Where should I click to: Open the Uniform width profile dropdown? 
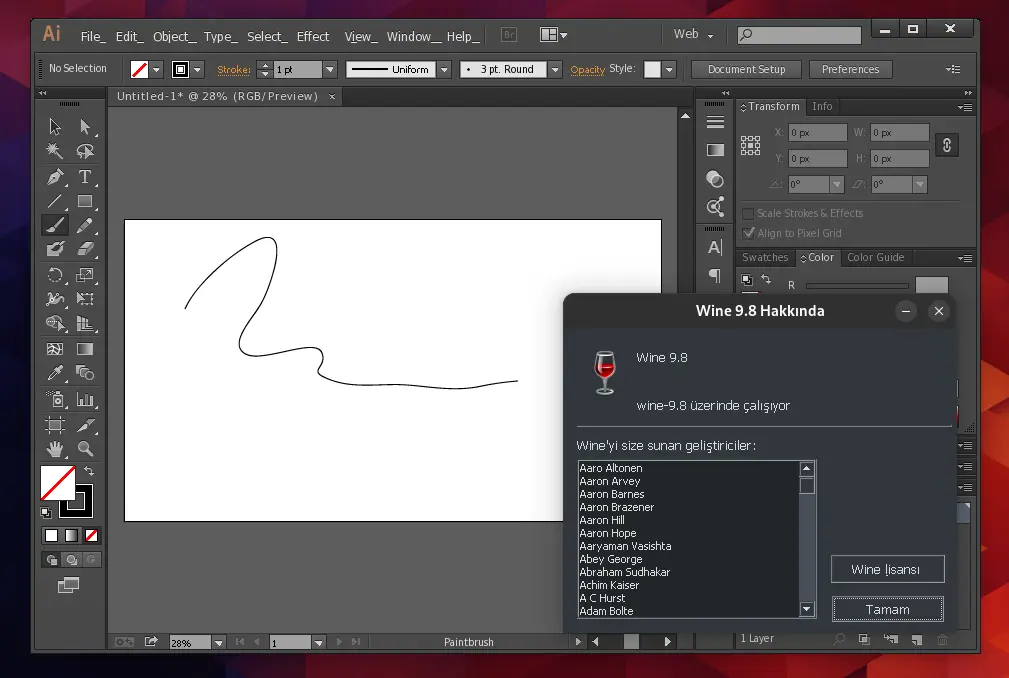[443, 69]
